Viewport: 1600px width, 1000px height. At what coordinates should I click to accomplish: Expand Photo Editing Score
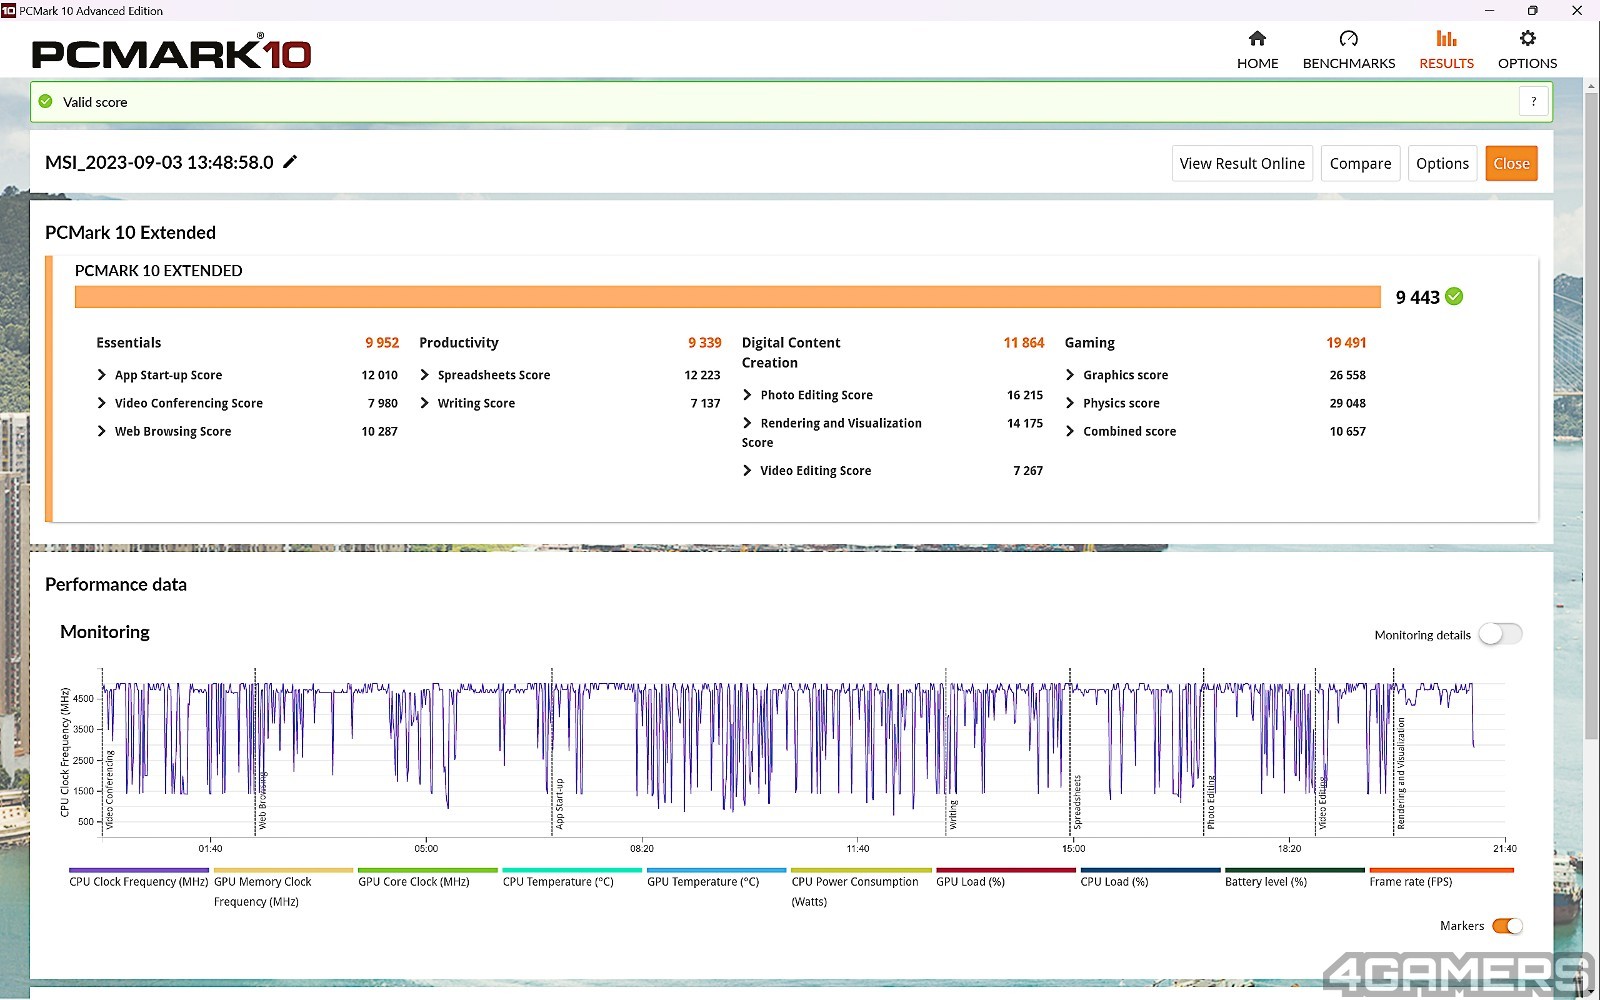[x=747, y=395]
